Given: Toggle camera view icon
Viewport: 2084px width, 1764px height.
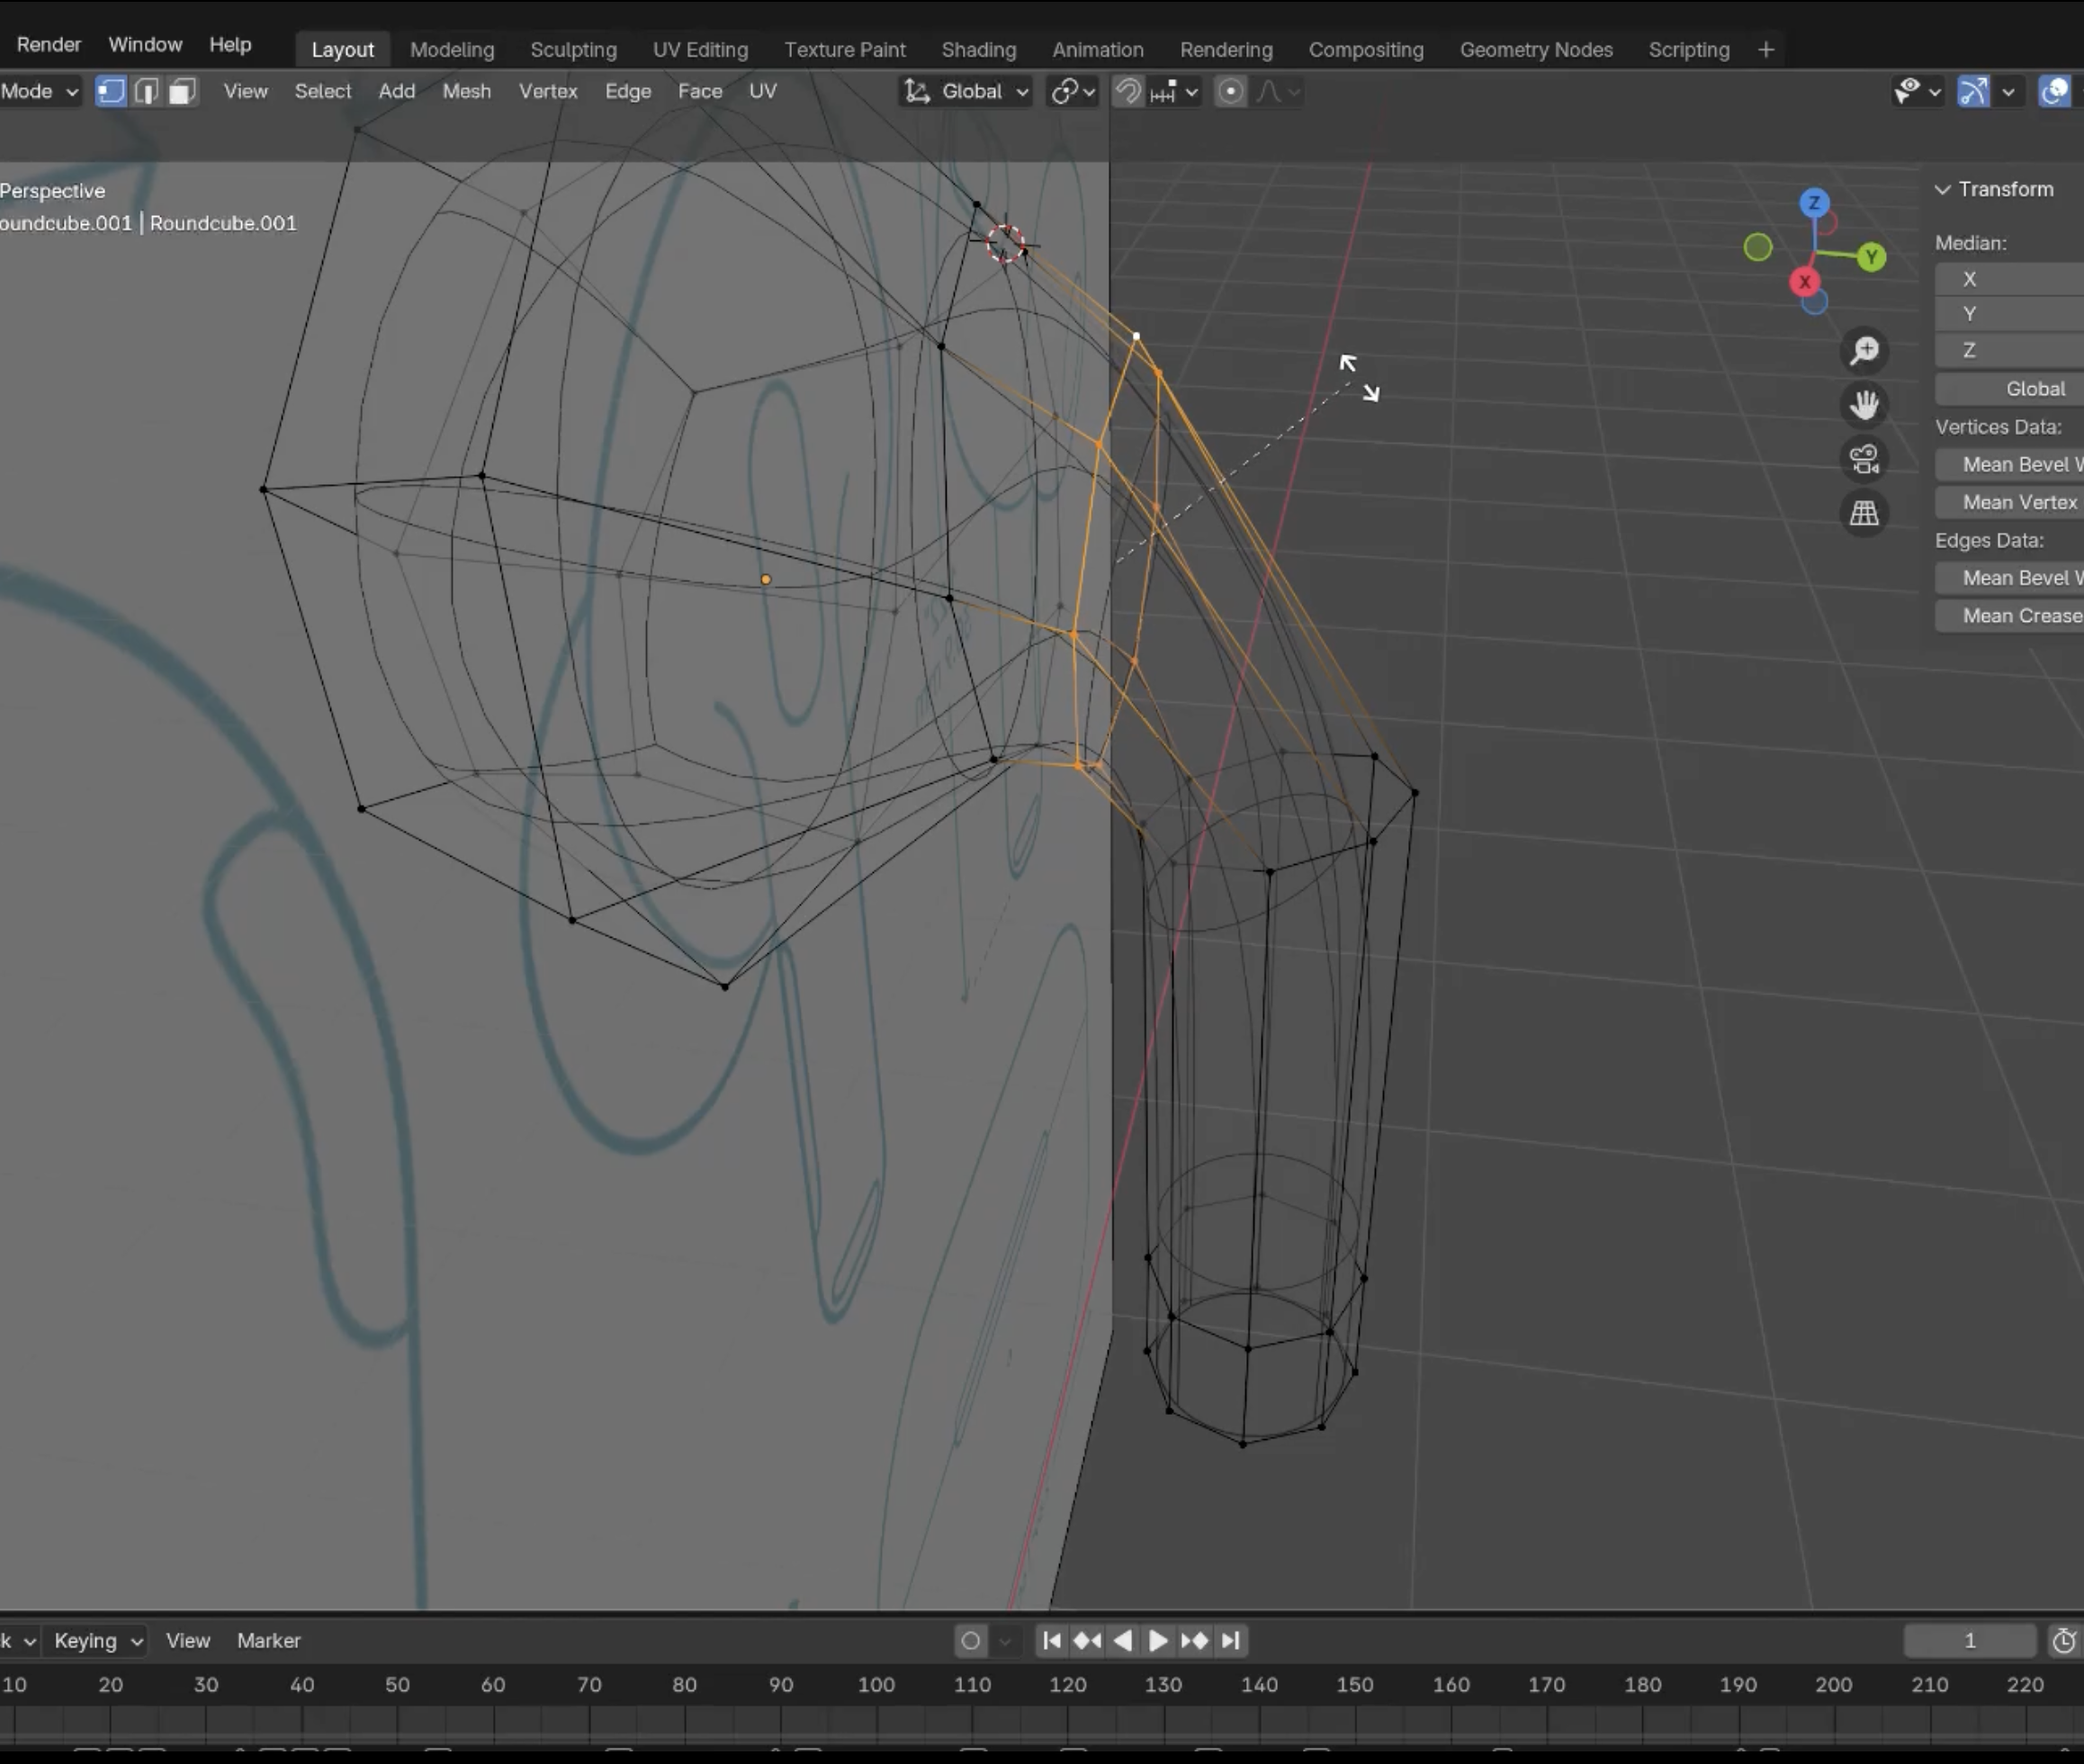Looking at the screenshot, I should [x=1864, y=459].
